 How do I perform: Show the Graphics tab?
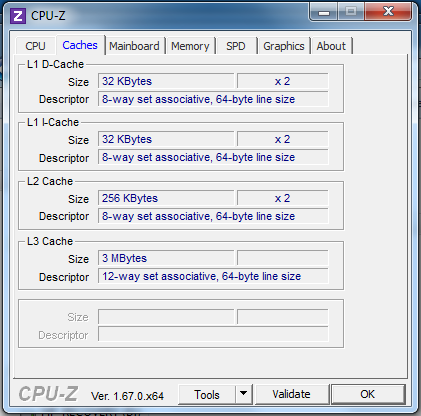pyautogui.click(x=284, y=46)
